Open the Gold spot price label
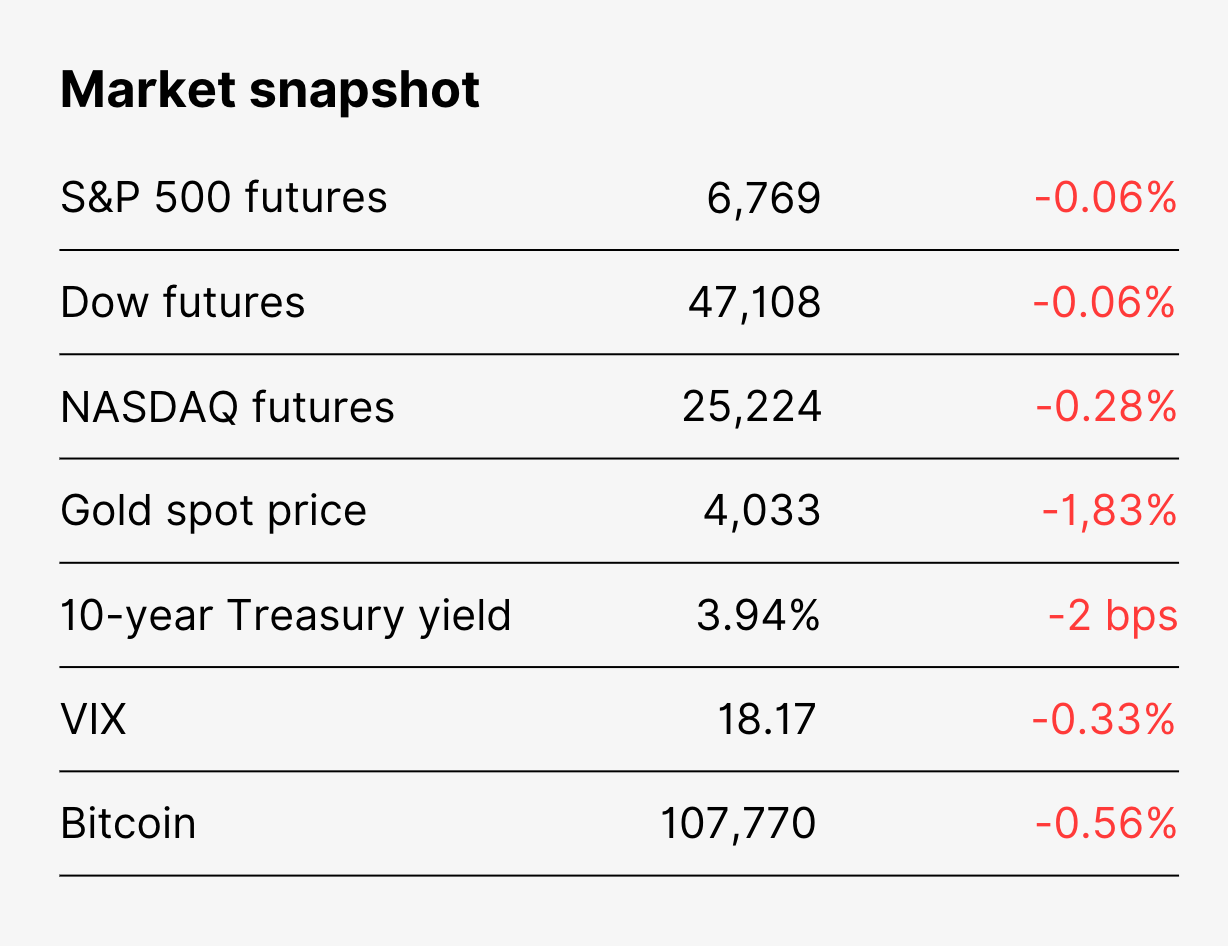The image size is (1228, 946). pyautogui.click(x=214, y=512)
